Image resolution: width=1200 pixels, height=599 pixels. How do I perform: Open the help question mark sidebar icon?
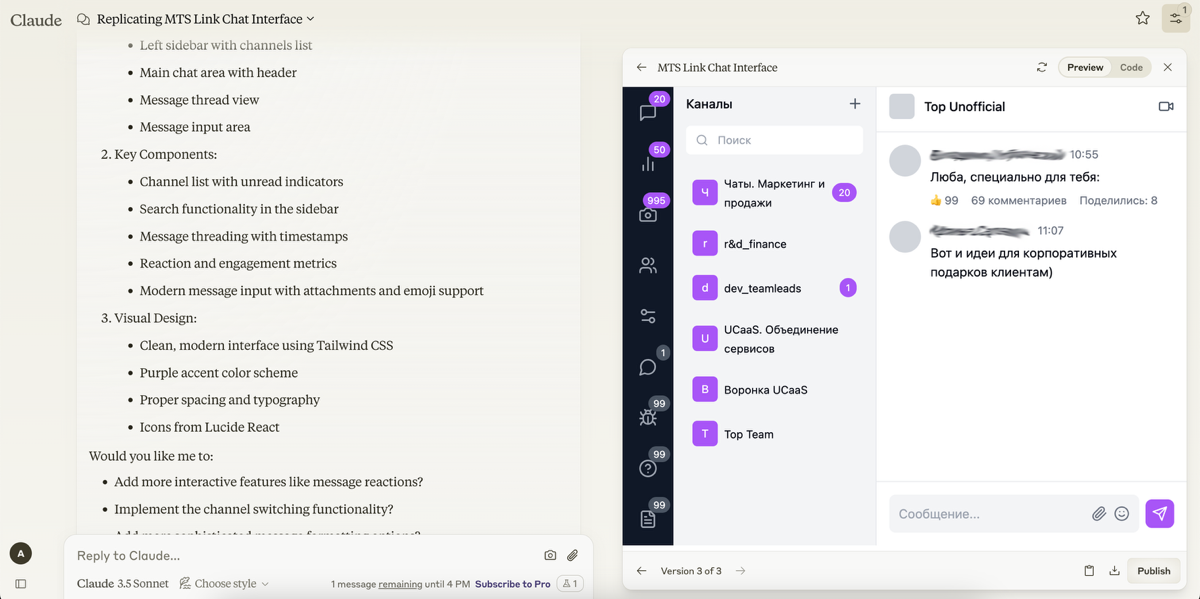[648, 468]
